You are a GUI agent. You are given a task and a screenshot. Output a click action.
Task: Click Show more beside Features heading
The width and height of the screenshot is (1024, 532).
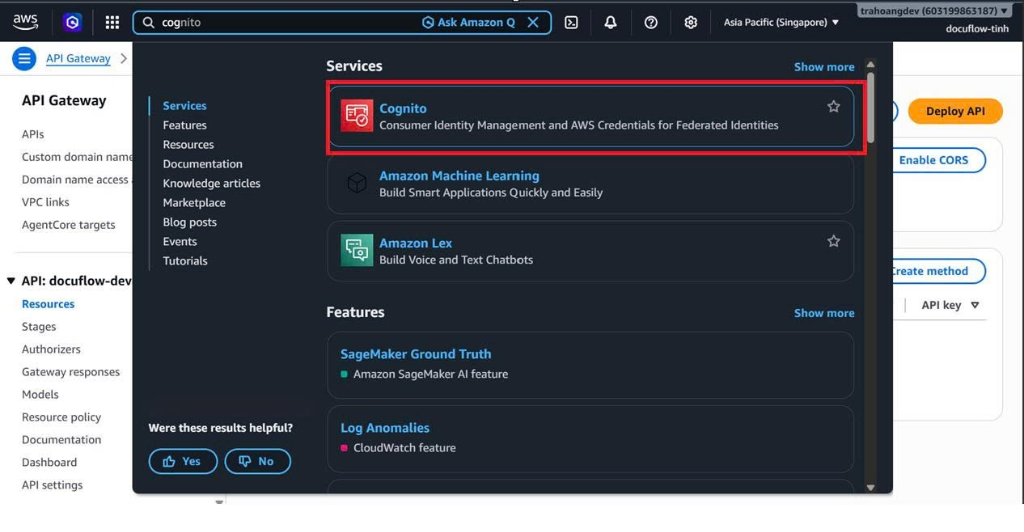(x=824, y=313)
